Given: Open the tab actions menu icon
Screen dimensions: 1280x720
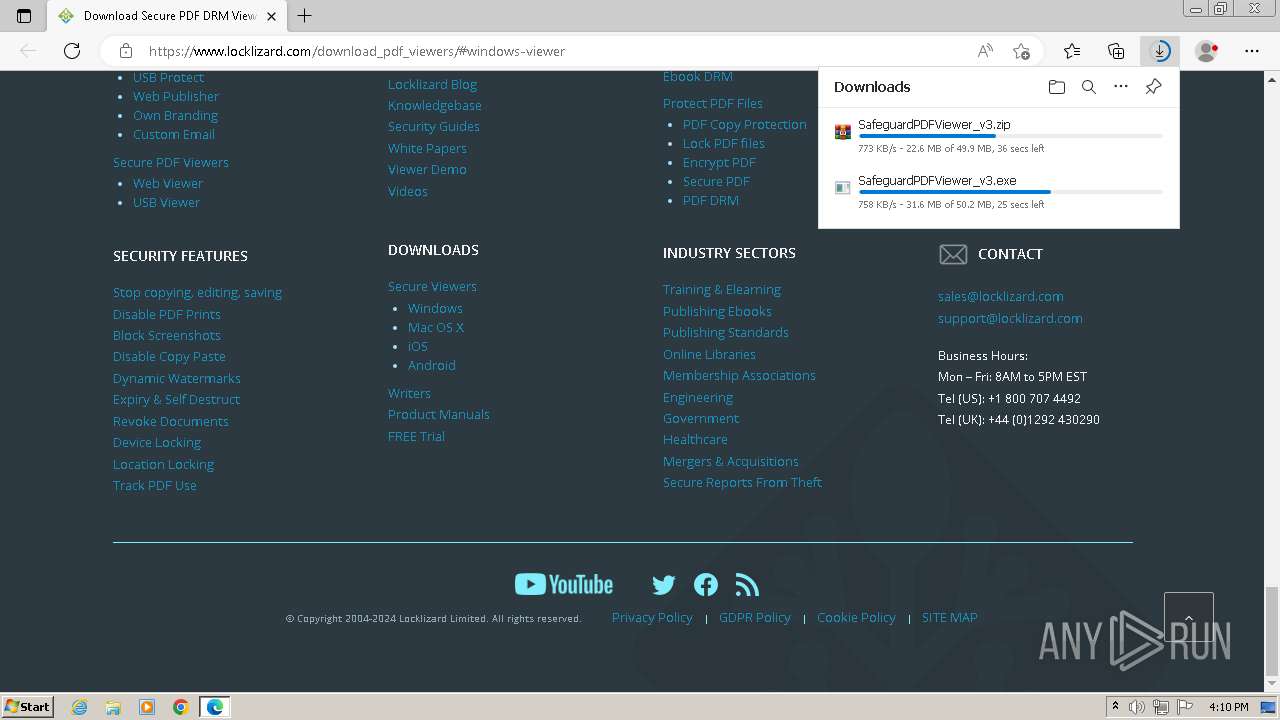Looking at the screenshot, I should point(24,16).
